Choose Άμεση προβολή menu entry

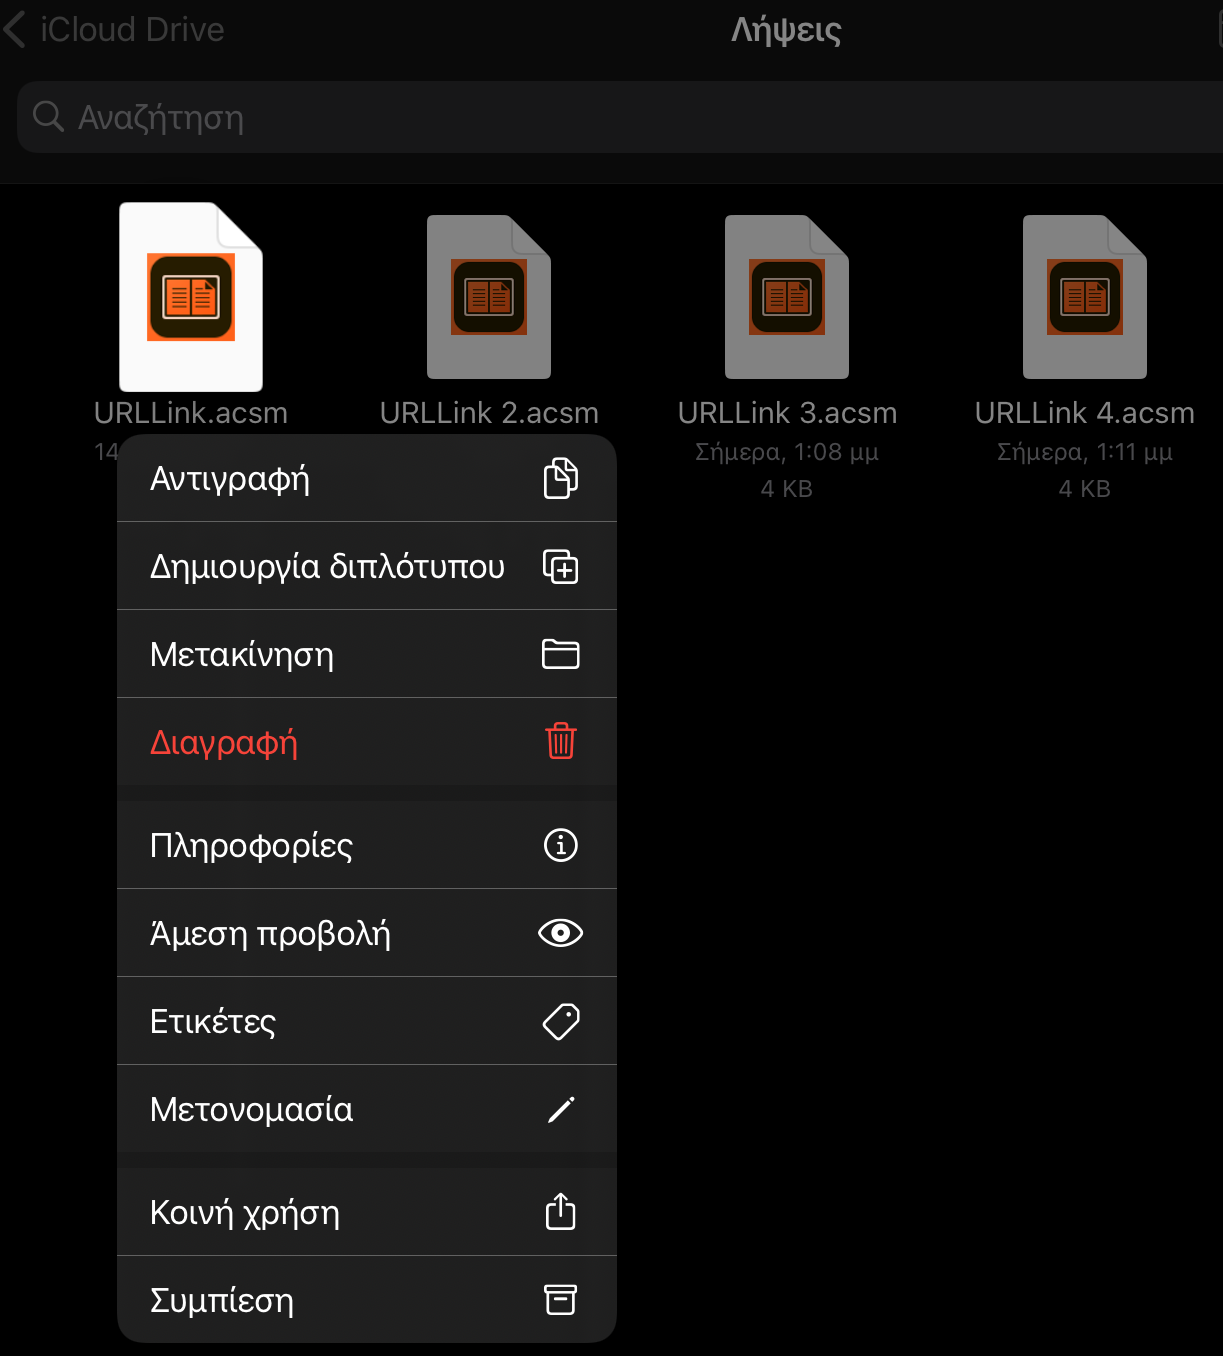367,933
